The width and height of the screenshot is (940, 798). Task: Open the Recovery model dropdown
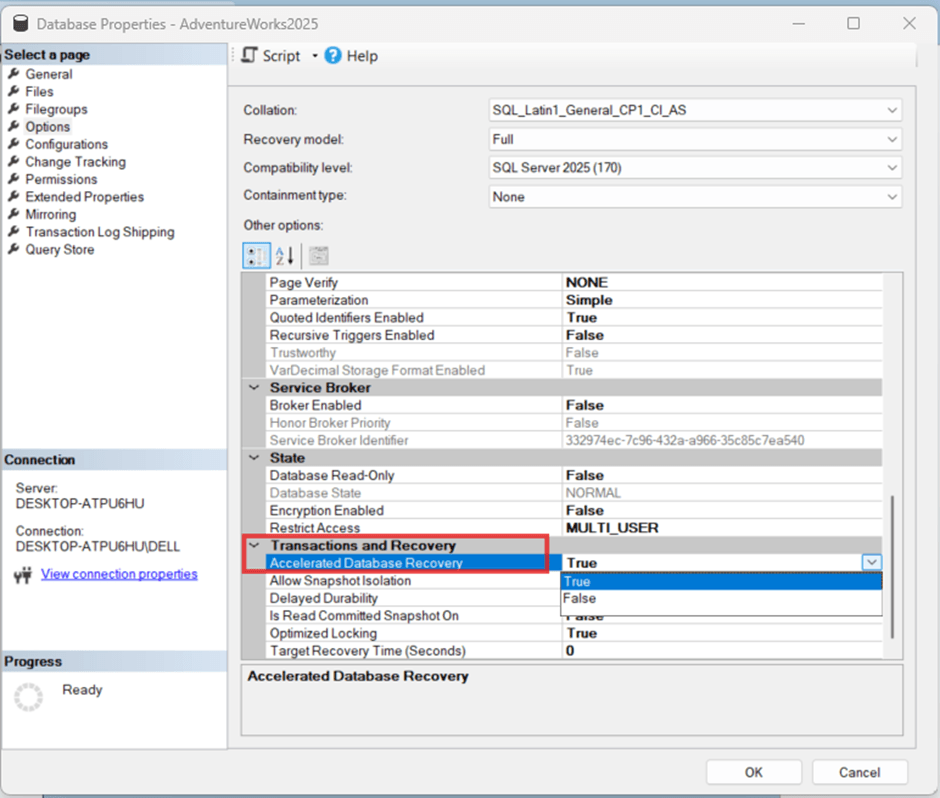point(695,139)
